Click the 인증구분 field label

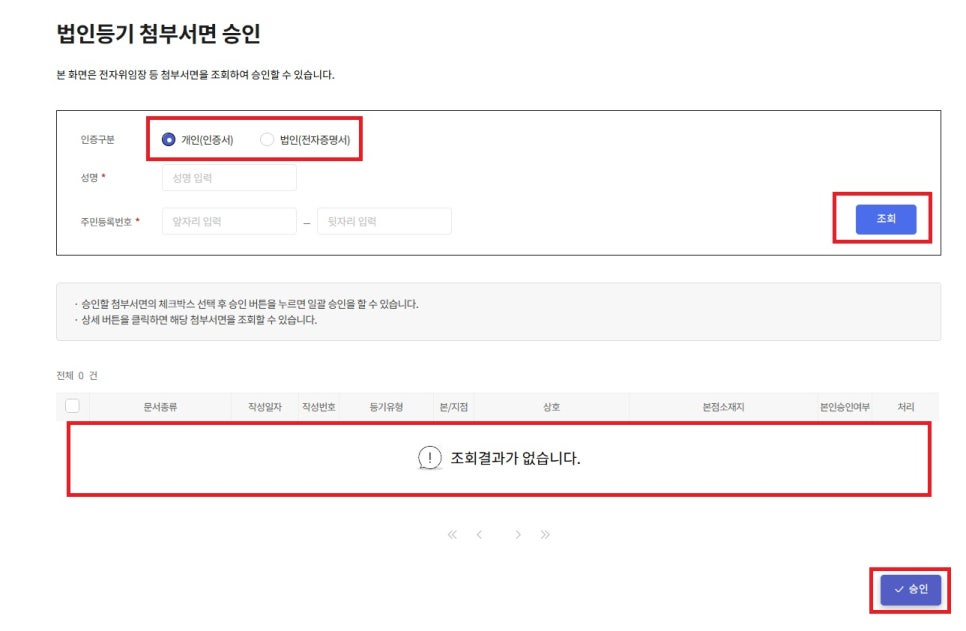(97, 140)
